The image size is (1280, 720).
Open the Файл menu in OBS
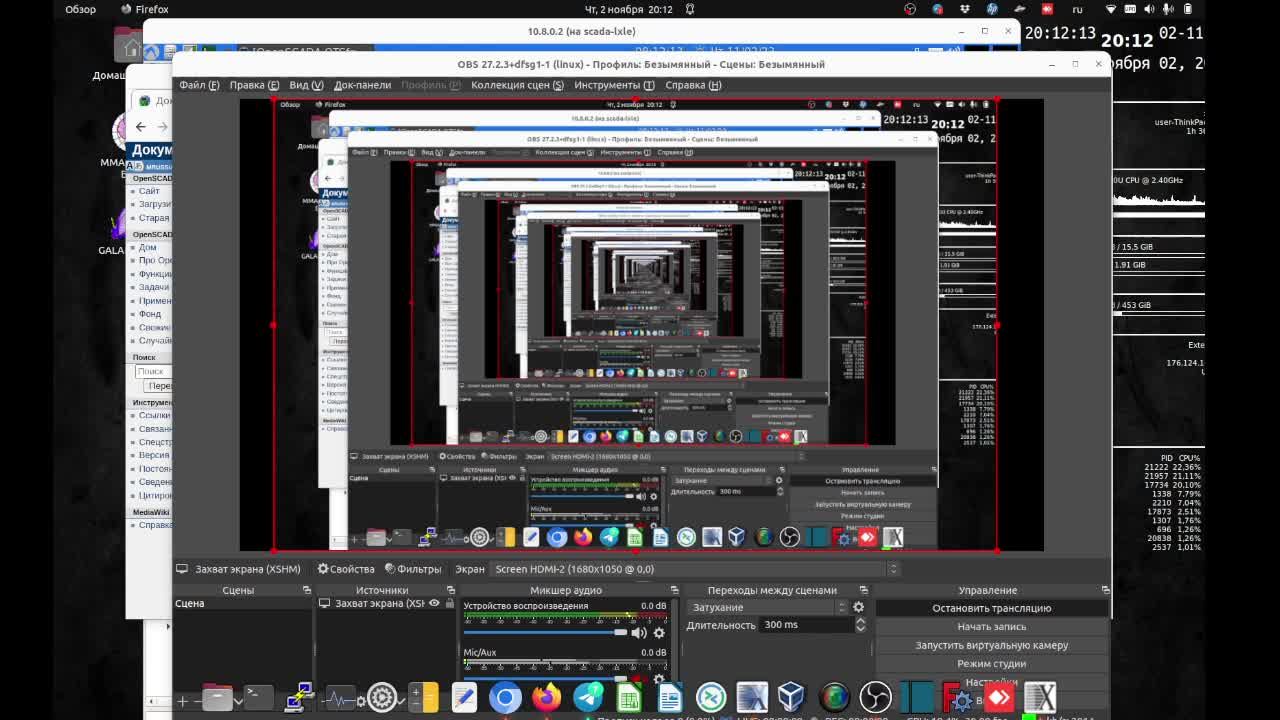(199, 85)
